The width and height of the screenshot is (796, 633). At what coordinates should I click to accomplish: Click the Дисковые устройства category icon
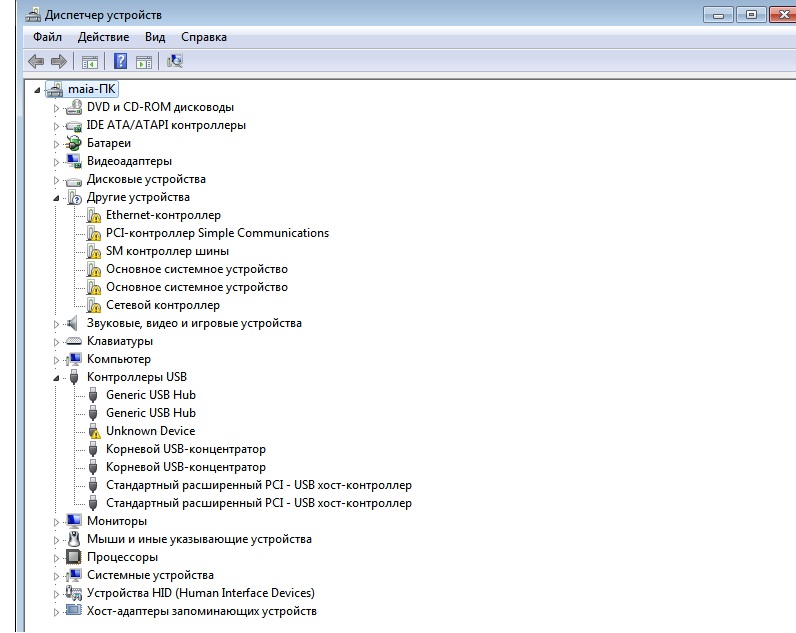pos(74,180)
